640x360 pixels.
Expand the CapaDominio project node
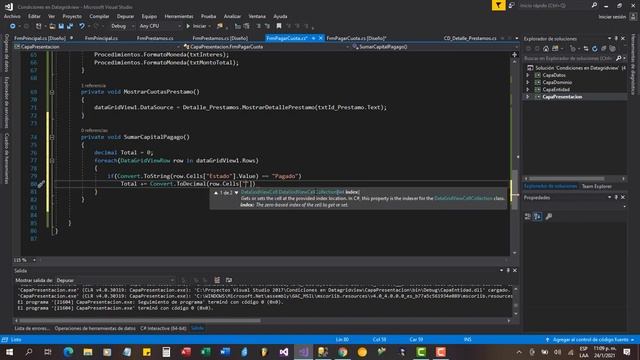tap(528, 82)
